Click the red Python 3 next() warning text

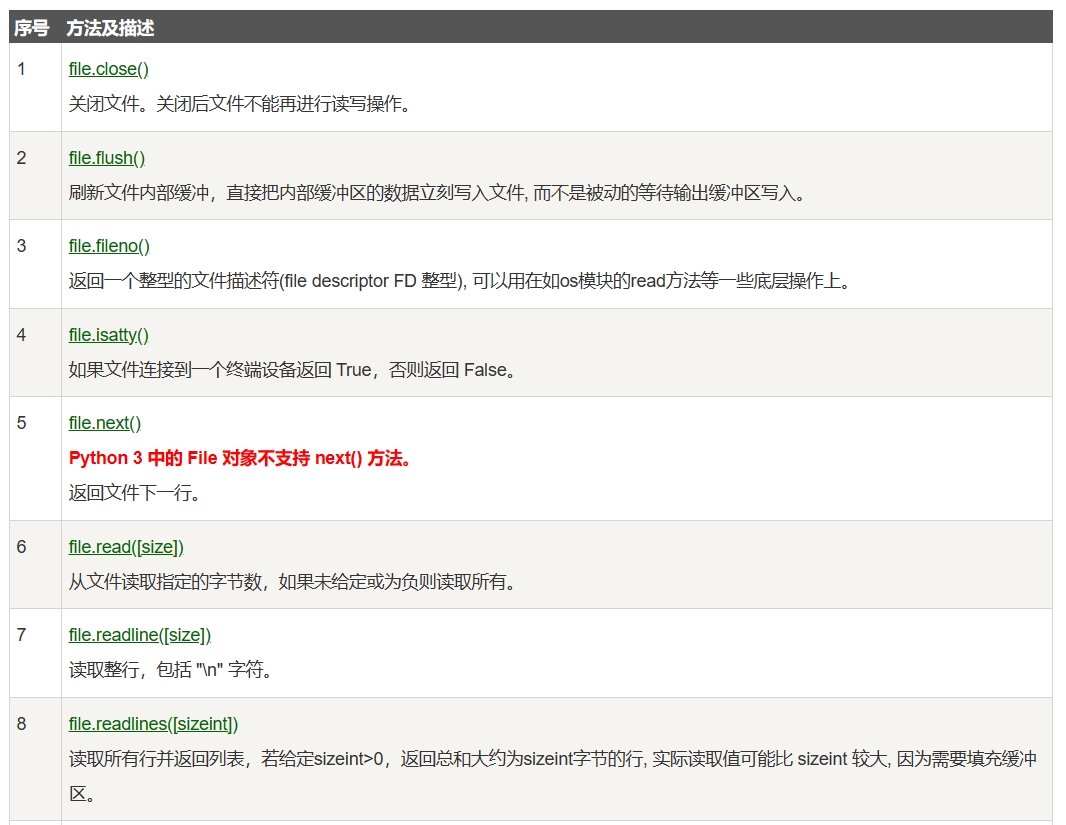coord(240,458)
